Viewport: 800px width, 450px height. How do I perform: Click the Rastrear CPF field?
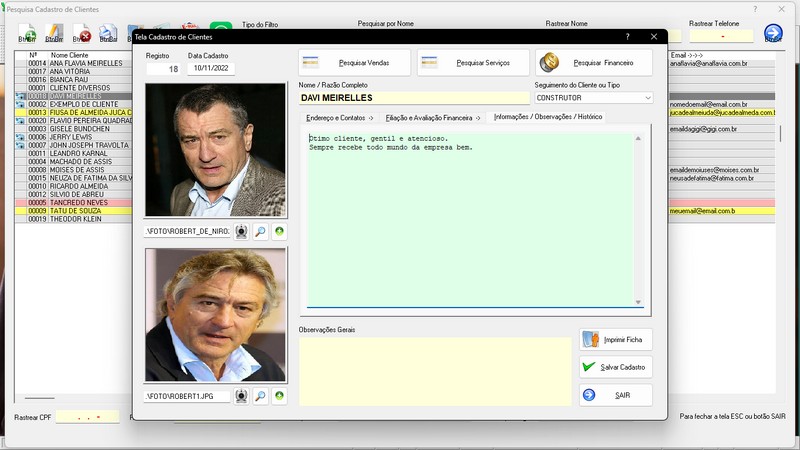coord(87,417)
